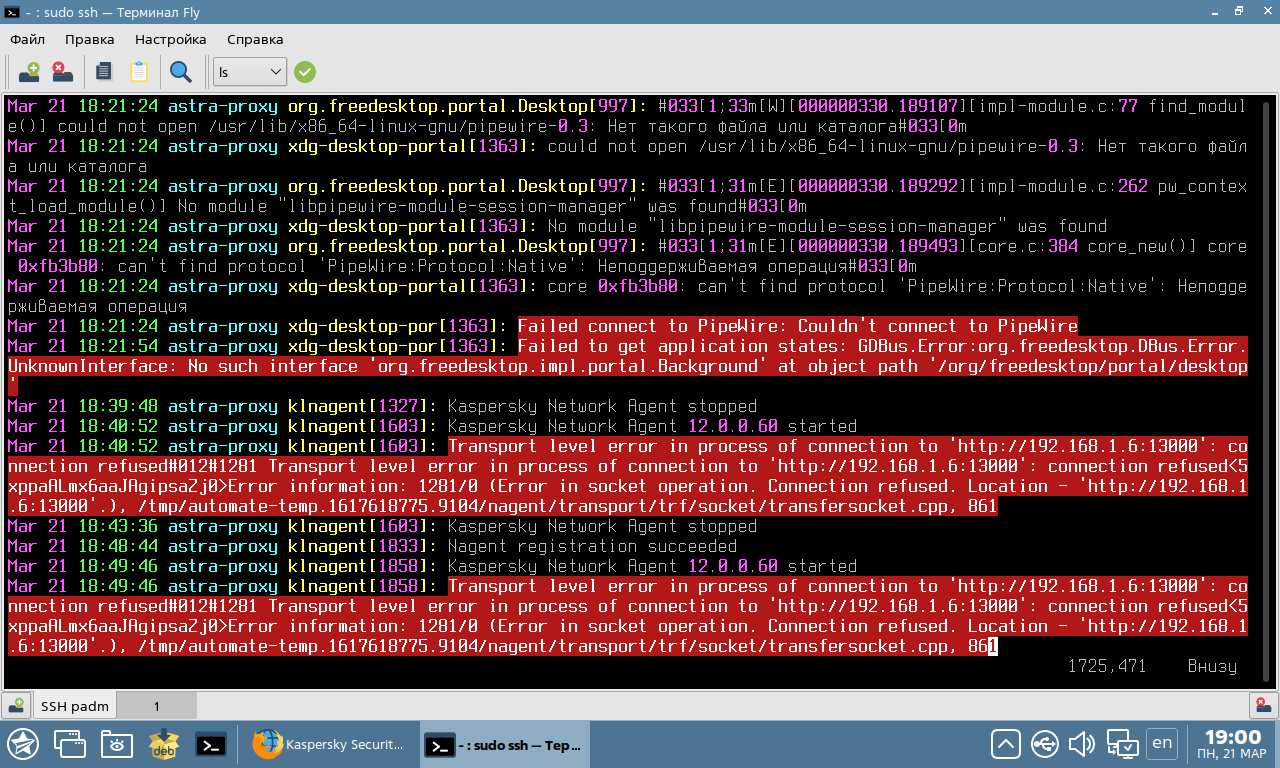Click the 'Внизу' position indicator in the status line
The height and width of the screenshot is (768, 1280).
[x=1212, y=666]
